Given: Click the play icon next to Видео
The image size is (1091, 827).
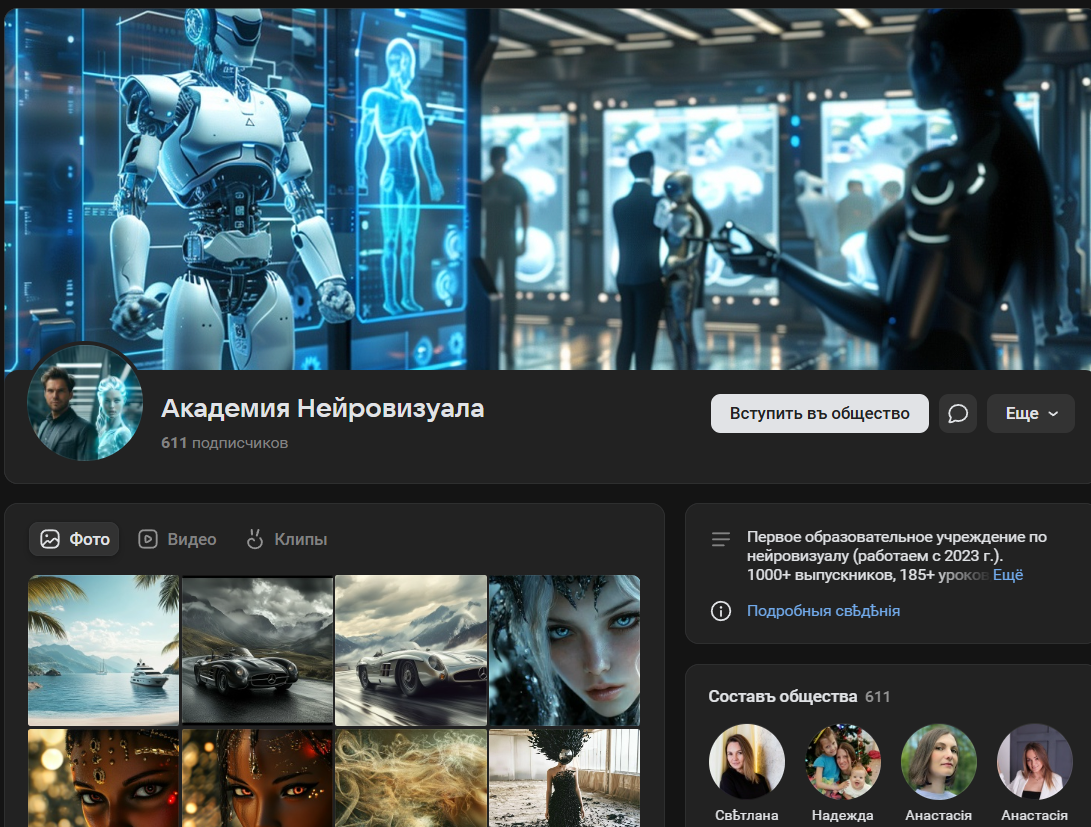Looking at the screenshot, I should 148,538.
